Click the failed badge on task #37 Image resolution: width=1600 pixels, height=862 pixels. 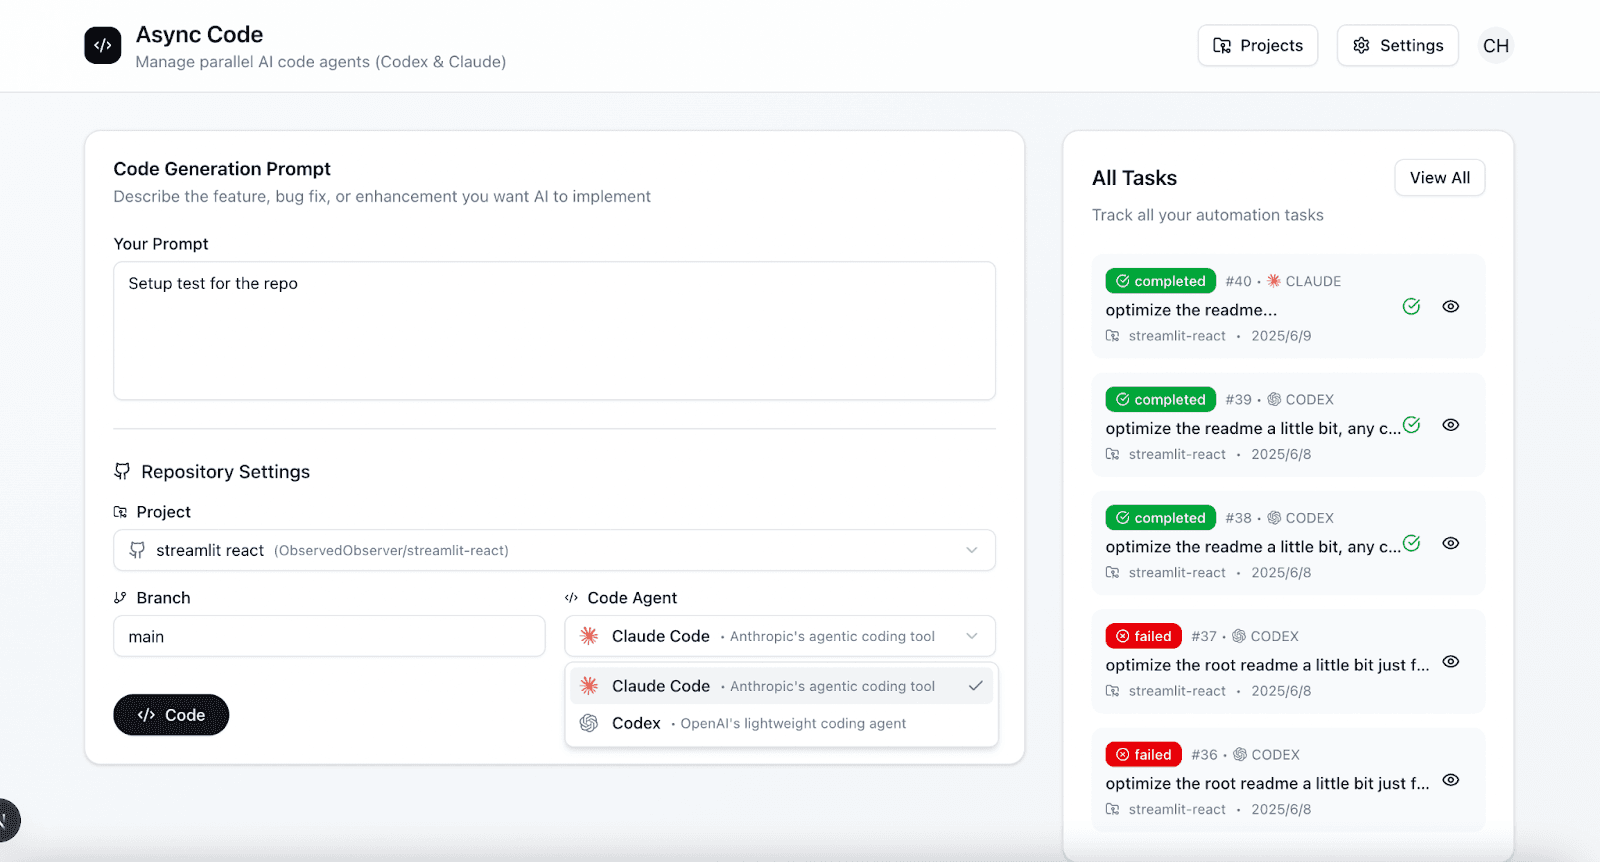tap(1143, 636)
